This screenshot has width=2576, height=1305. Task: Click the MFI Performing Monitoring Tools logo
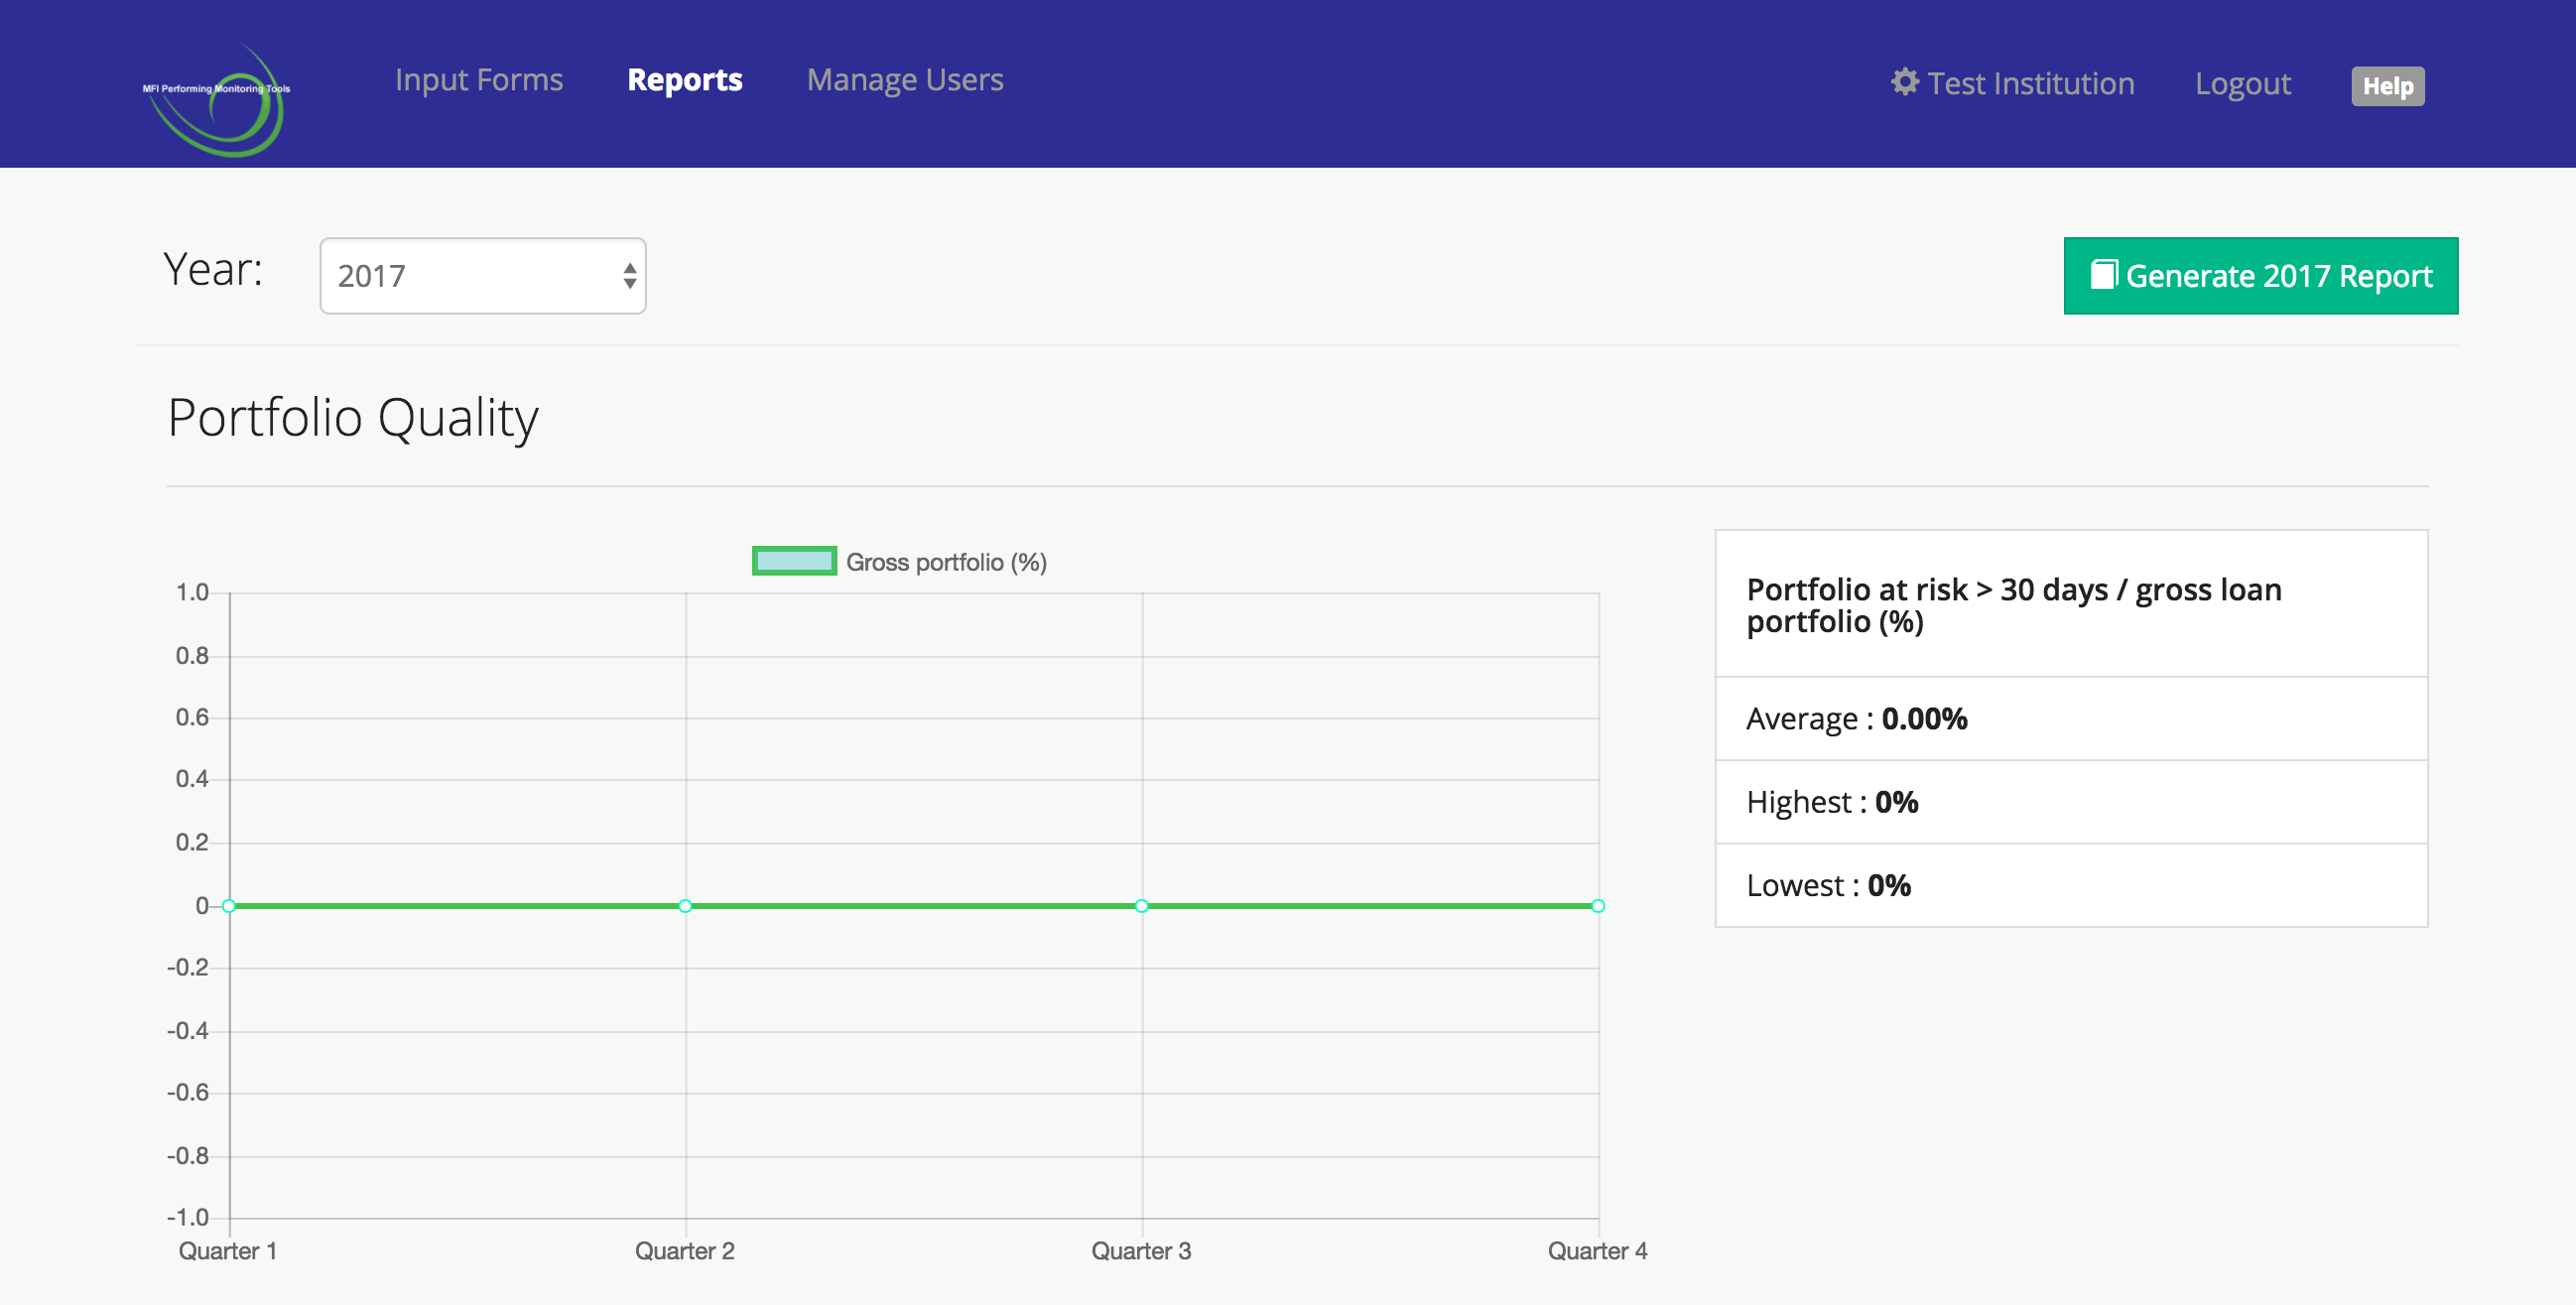[x=217, y=100]
